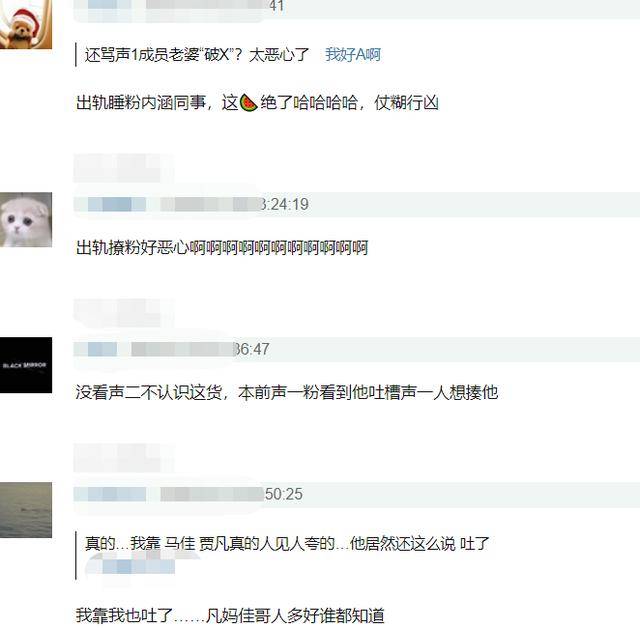Viewport: 640px width, 628px height.
Task: Click the blurred username beside the 36:47 timestamp
Action: click(x=96, y=349)
